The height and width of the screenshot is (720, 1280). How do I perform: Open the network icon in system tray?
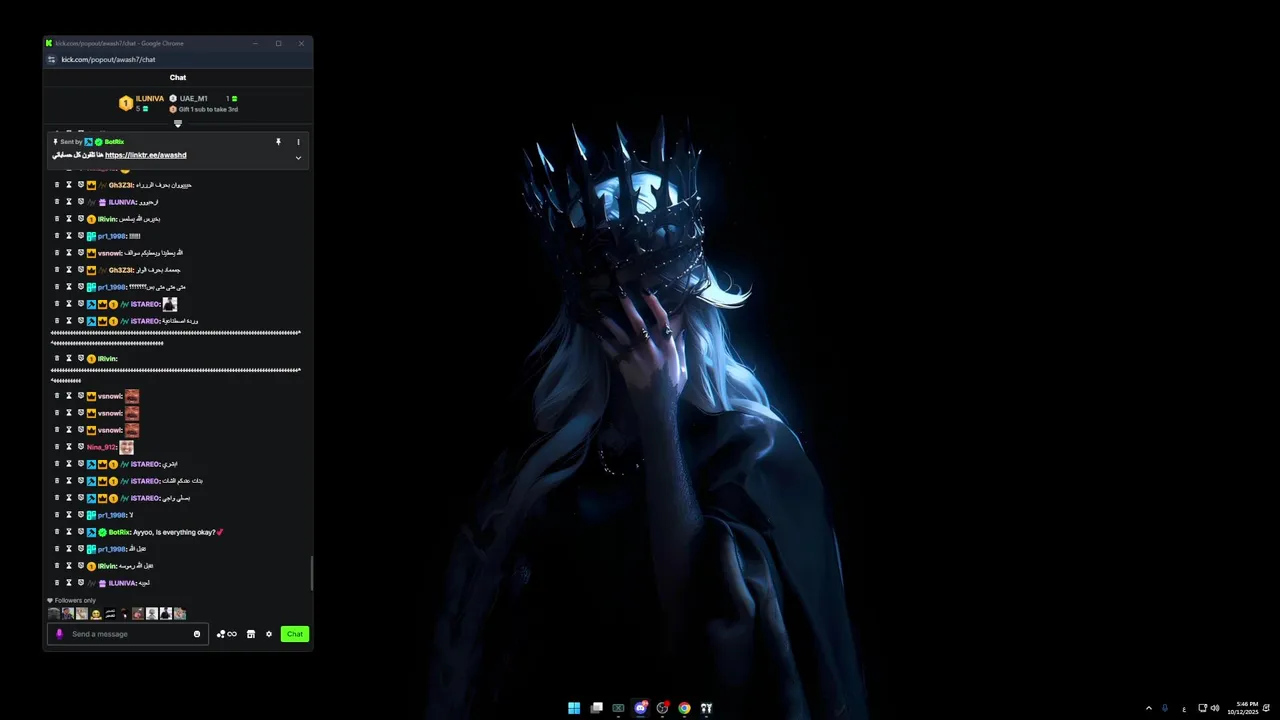point(1203,708)
